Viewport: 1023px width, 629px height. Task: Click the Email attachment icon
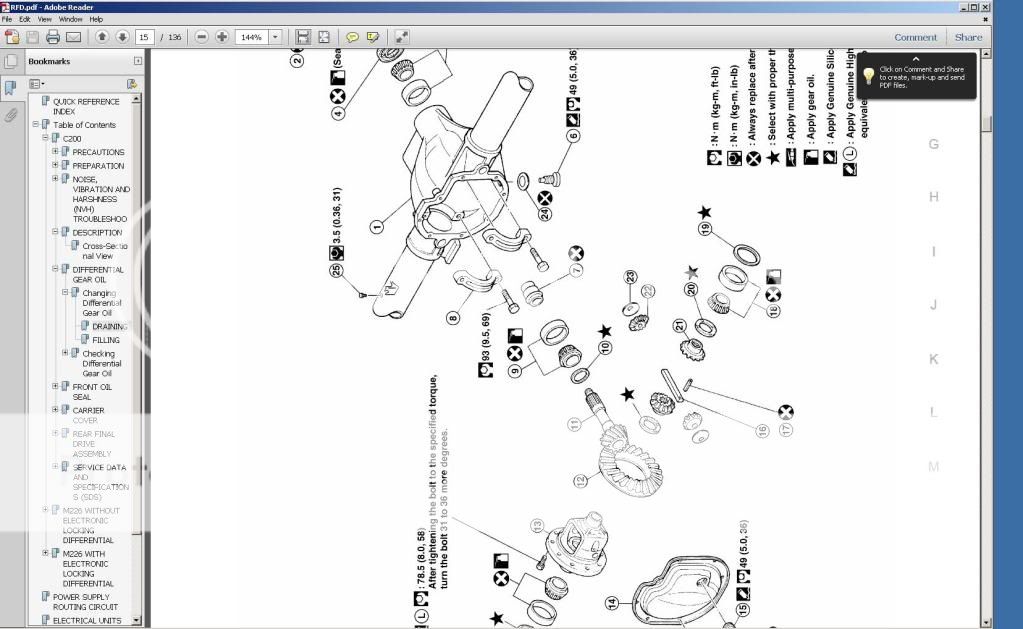[72, 36]
